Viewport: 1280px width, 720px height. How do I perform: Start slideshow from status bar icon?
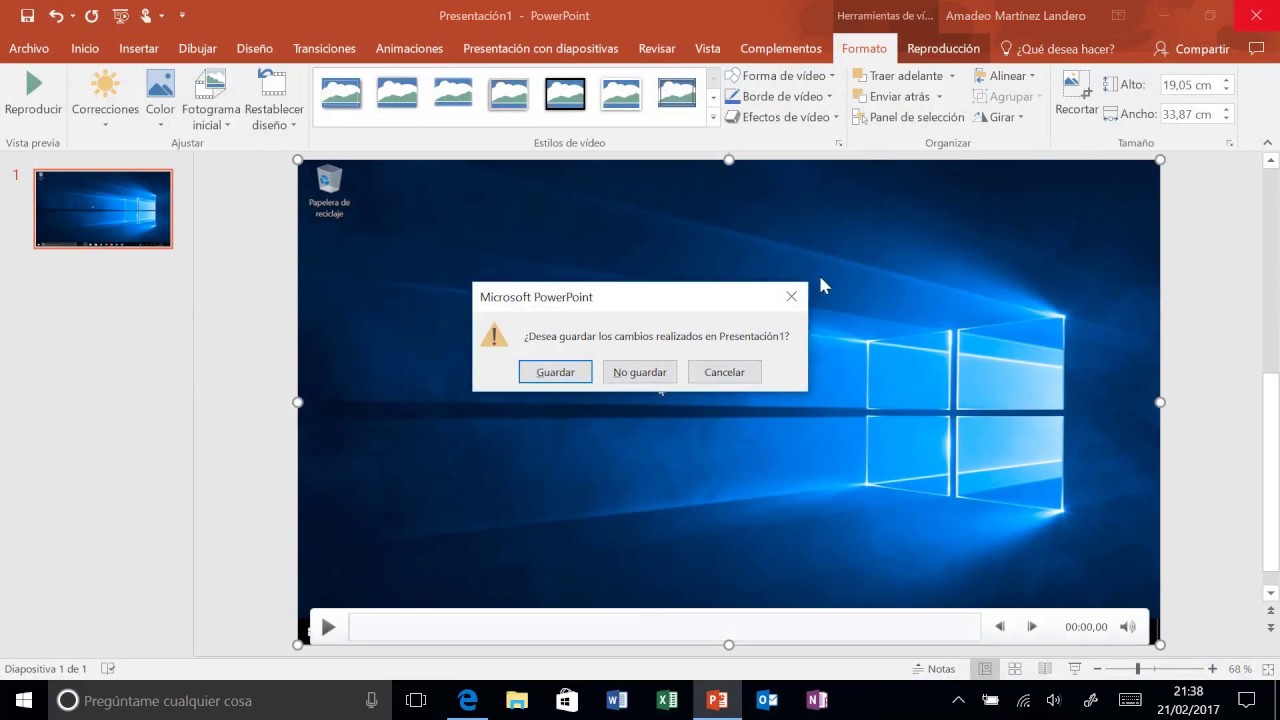click(1075, 669)
